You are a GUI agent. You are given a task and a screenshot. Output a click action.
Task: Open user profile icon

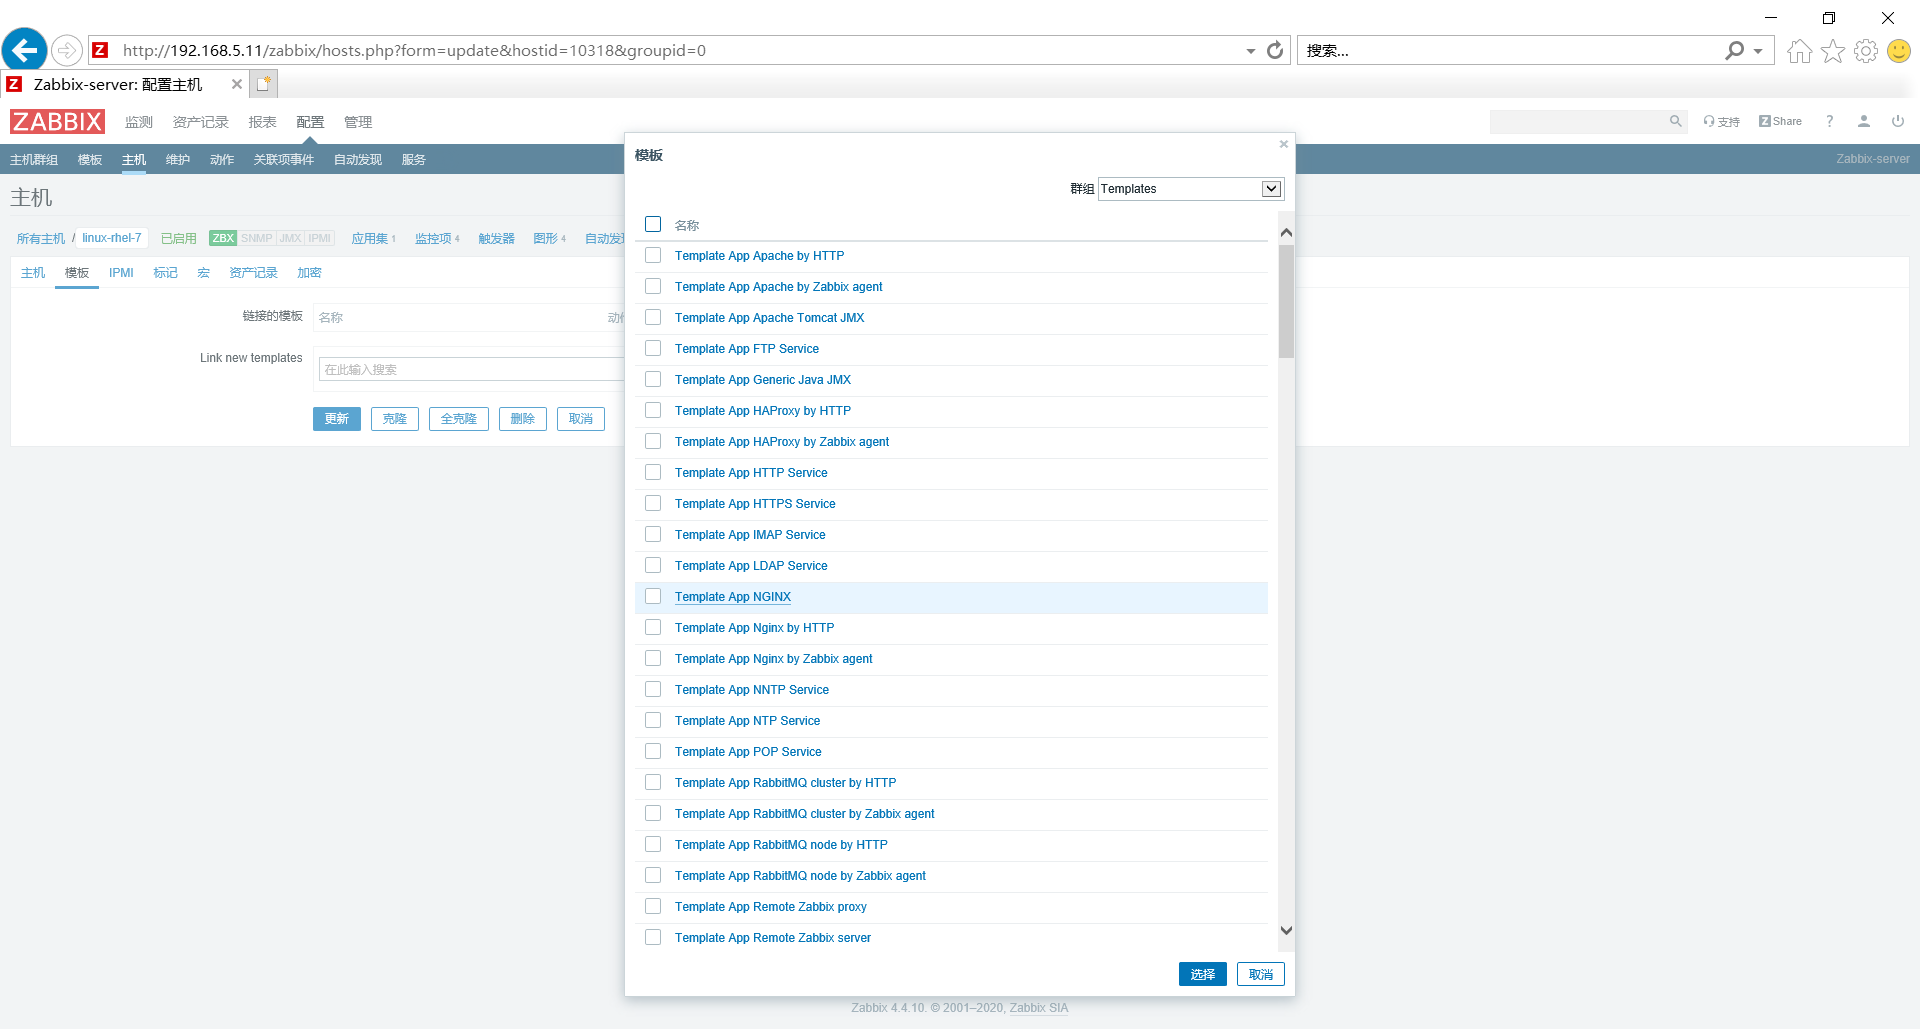(x=1863, y=121)
